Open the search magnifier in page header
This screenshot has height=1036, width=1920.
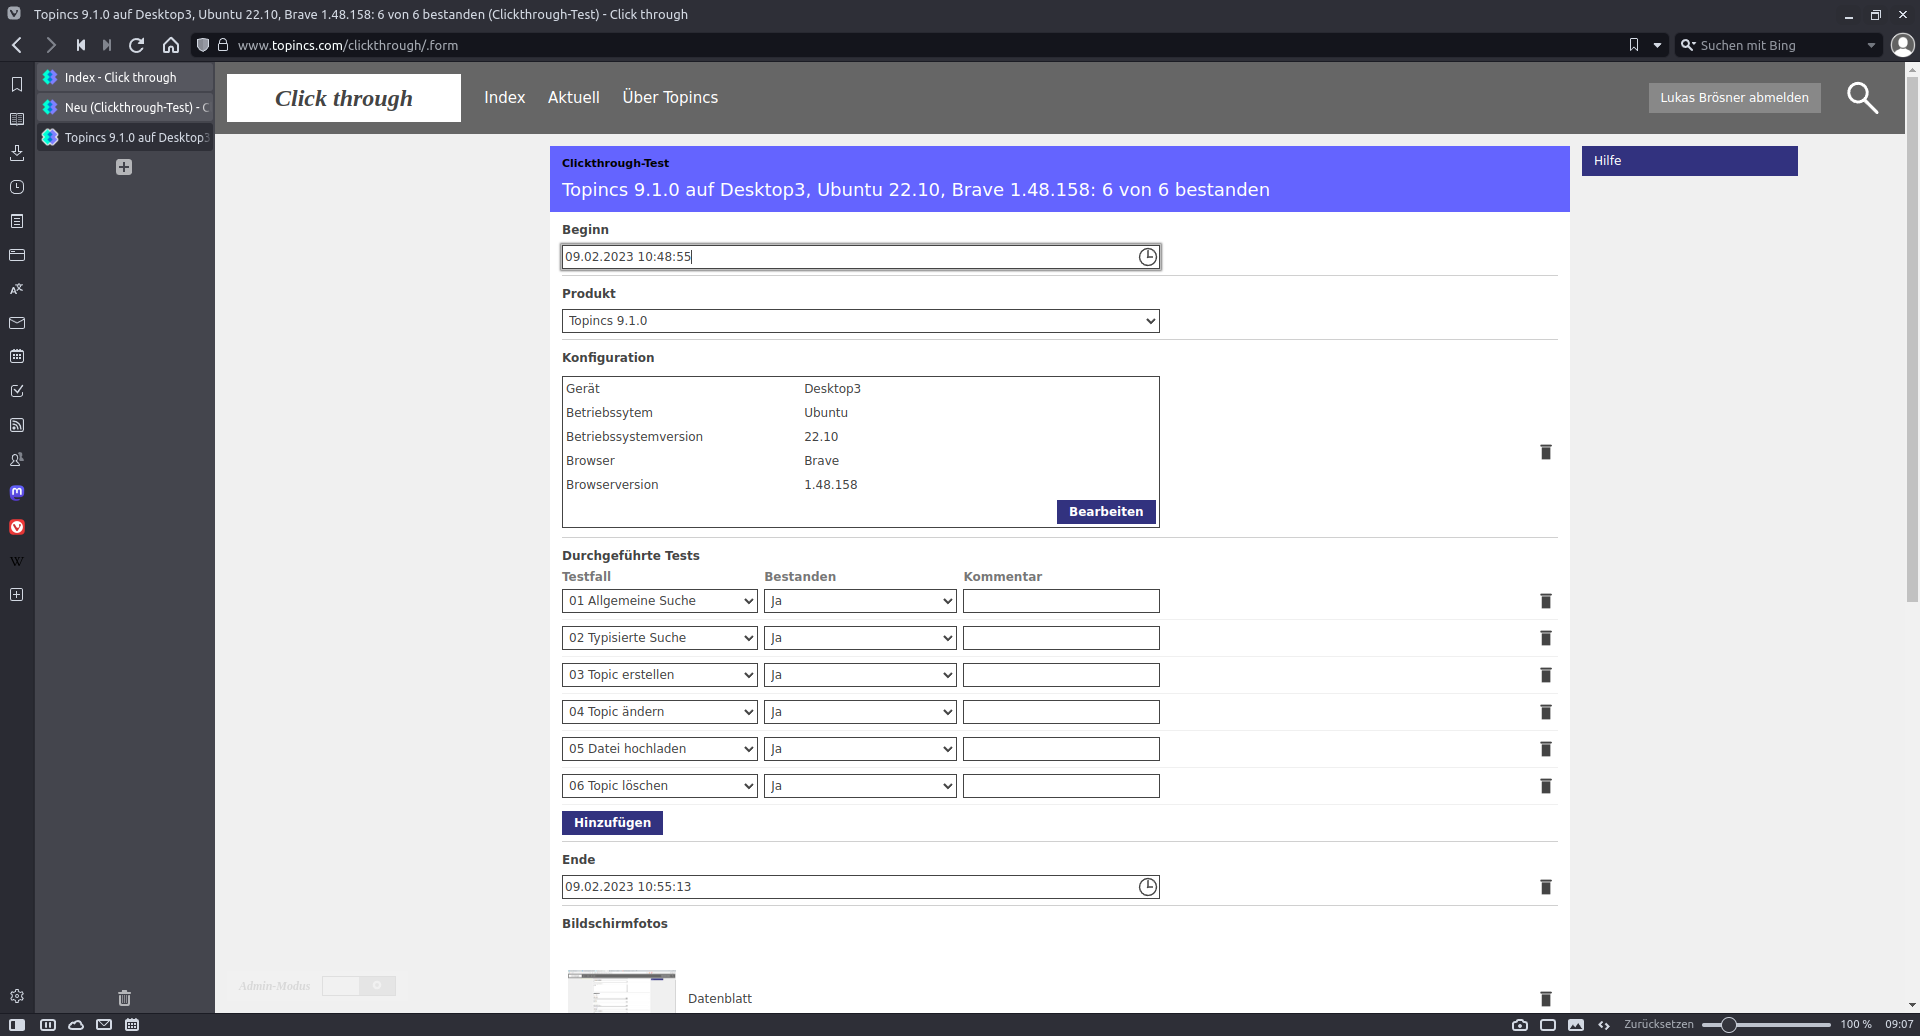[x=1862, y=98]
